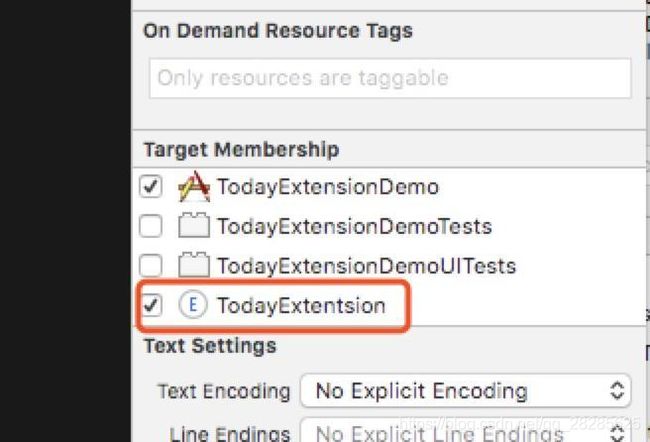Select the TodayExtentsion target name
Viewport: 650px width, 442px height.
pyautogui.click(x=301, y=306)
